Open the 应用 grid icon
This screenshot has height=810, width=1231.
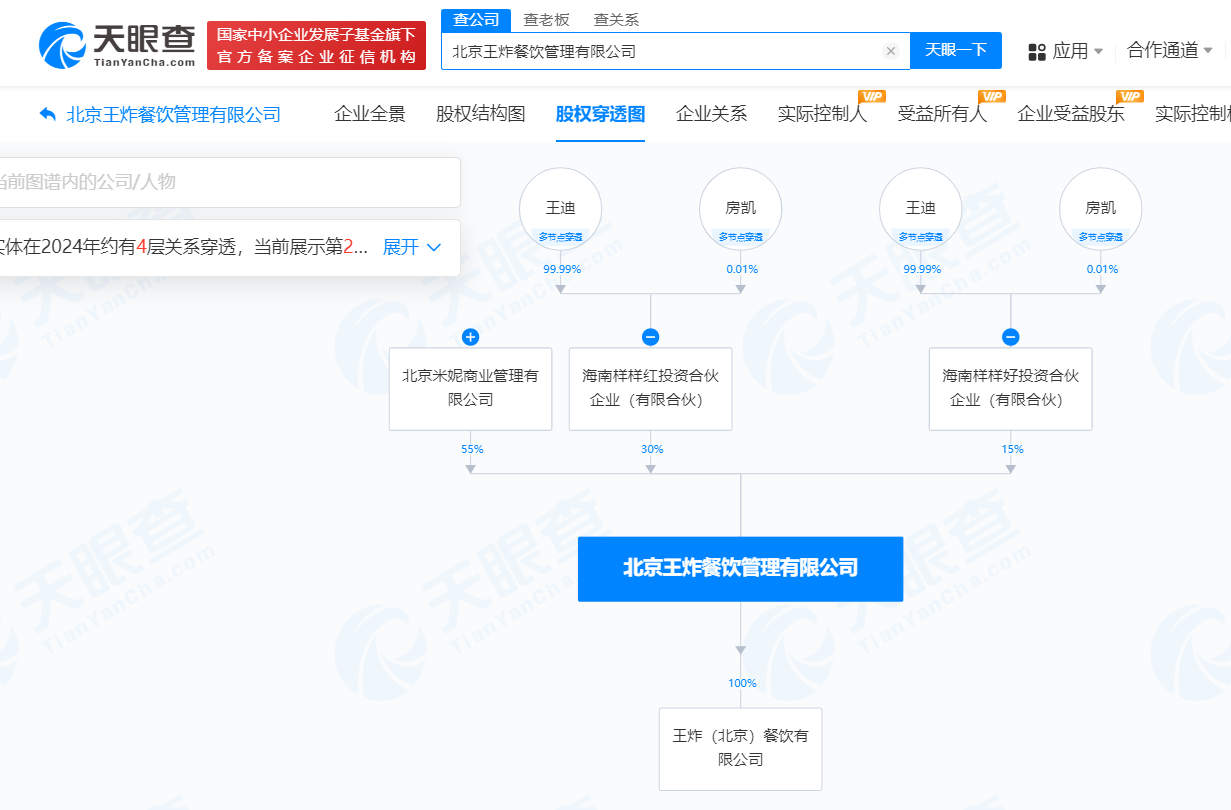click(1038, 52)
